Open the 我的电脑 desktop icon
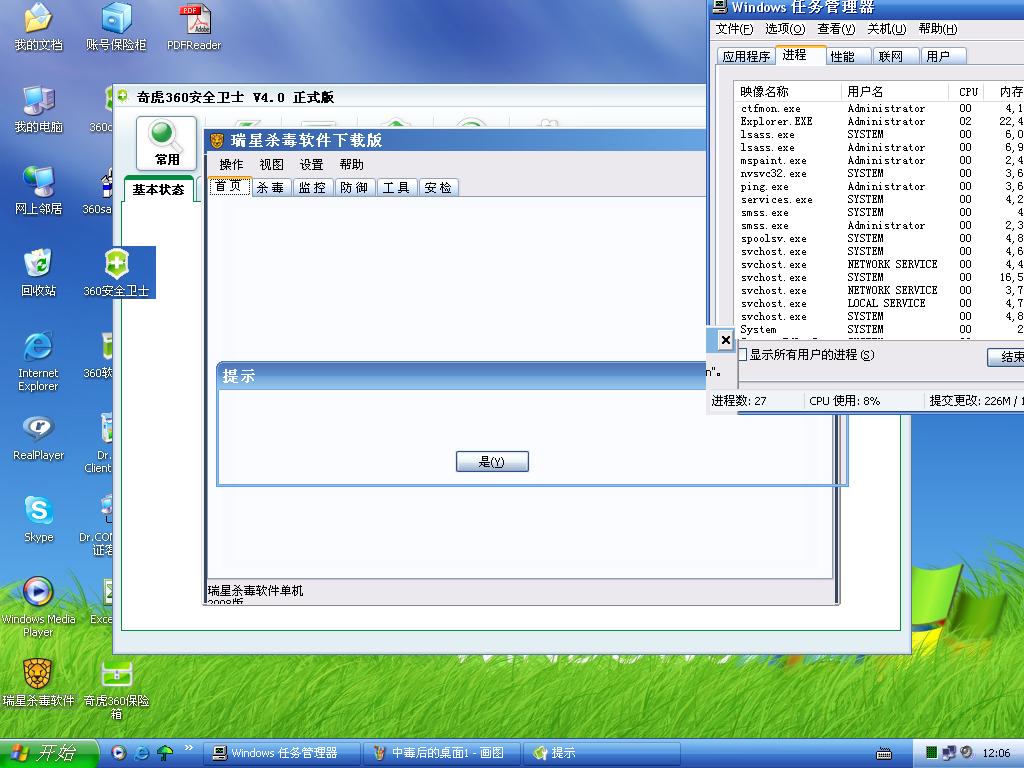1024x768 pixels. pyautogui.click(x=39, y=109)
